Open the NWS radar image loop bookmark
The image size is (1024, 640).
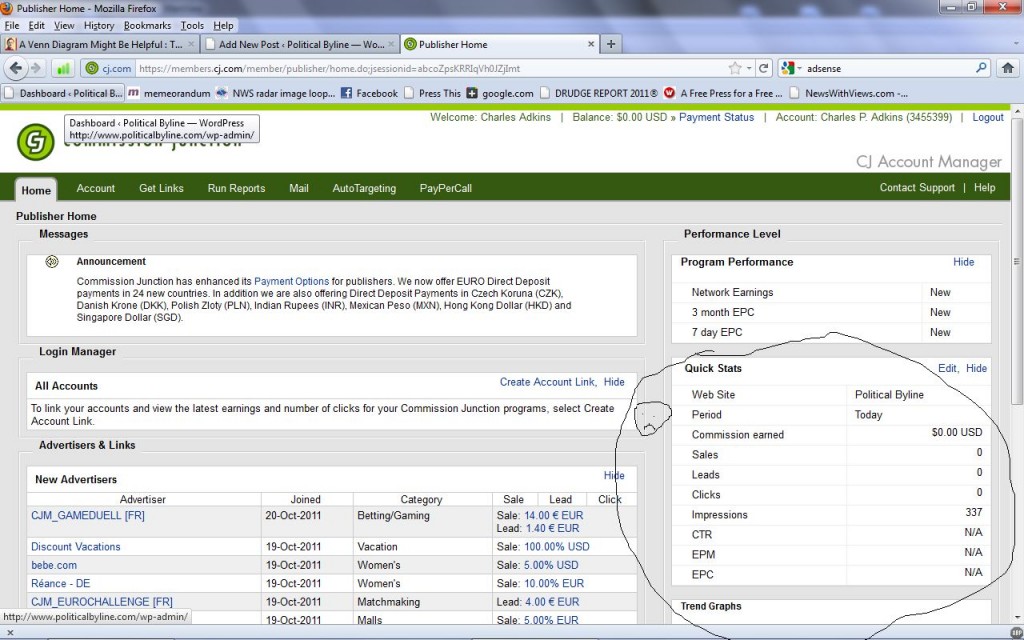276,93
